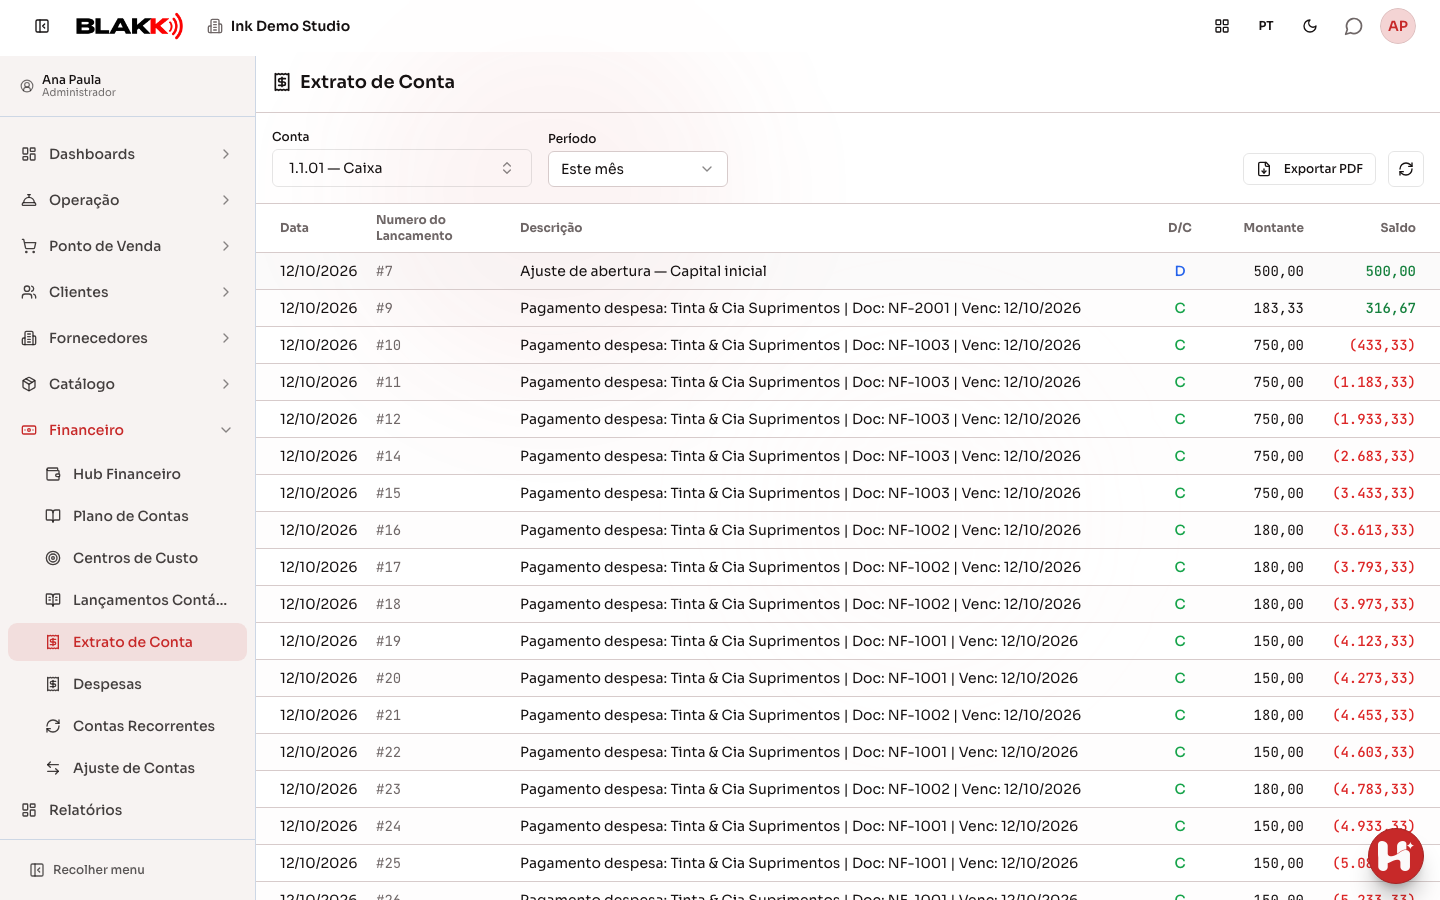The image size is (1440, 900).
Task: Open Ink Demo Studio workspace selector
Action: point(279,26)
